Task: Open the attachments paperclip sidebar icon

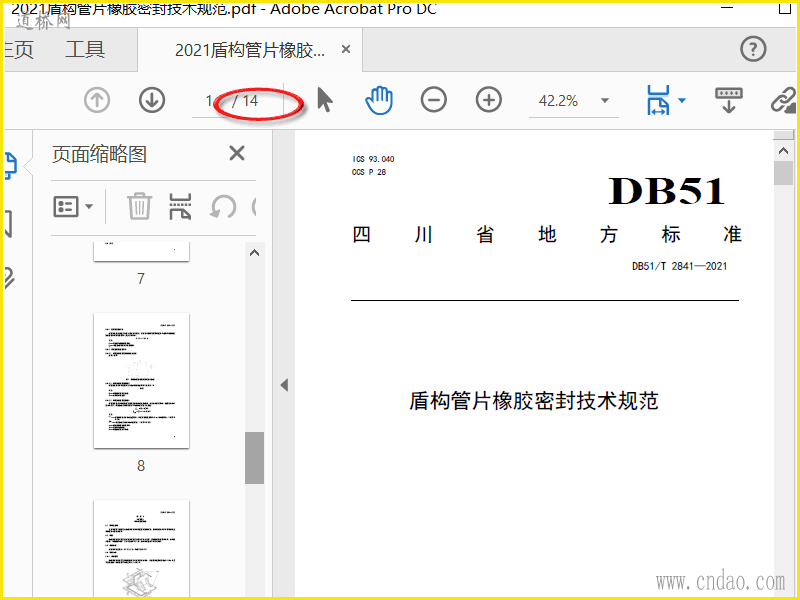Action: pos(10,279)
